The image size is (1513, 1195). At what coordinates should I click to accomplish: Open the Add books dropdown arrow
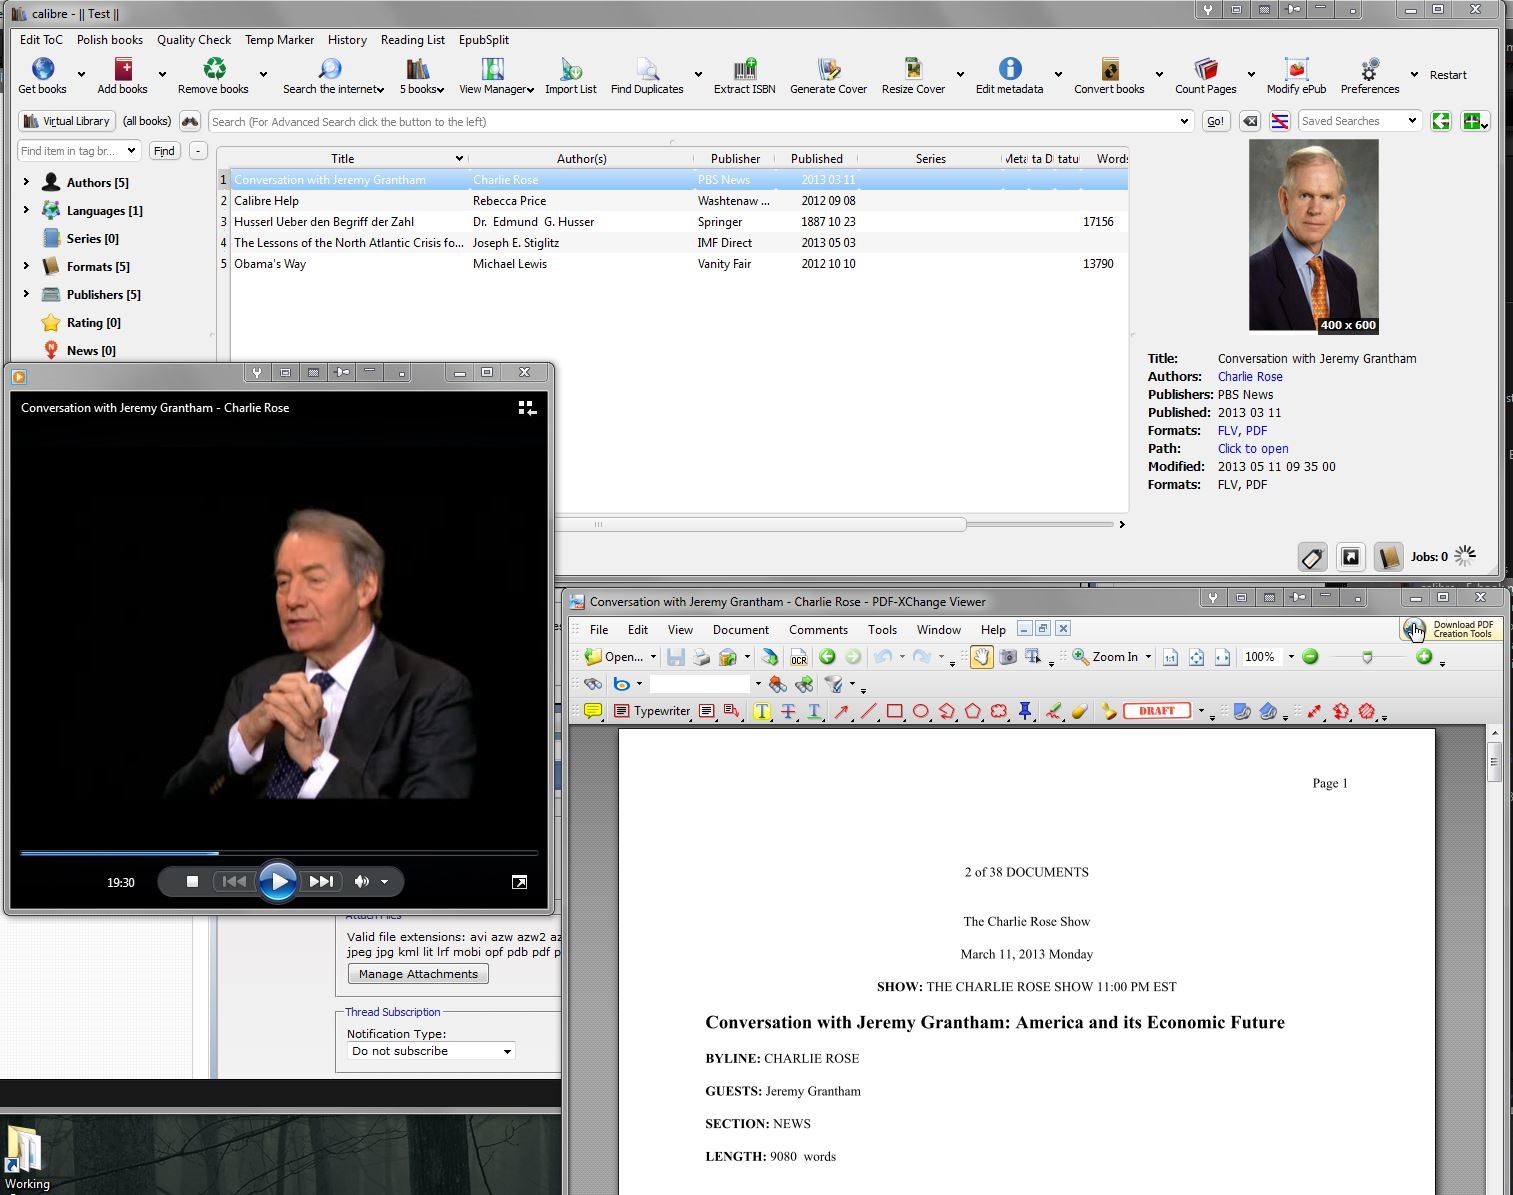coord(162,74)
